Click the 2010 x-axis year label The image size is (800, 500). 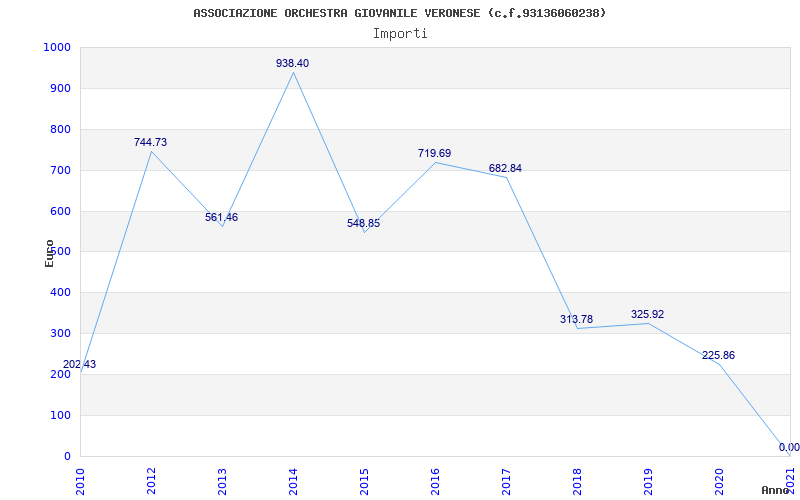[80, 482]
